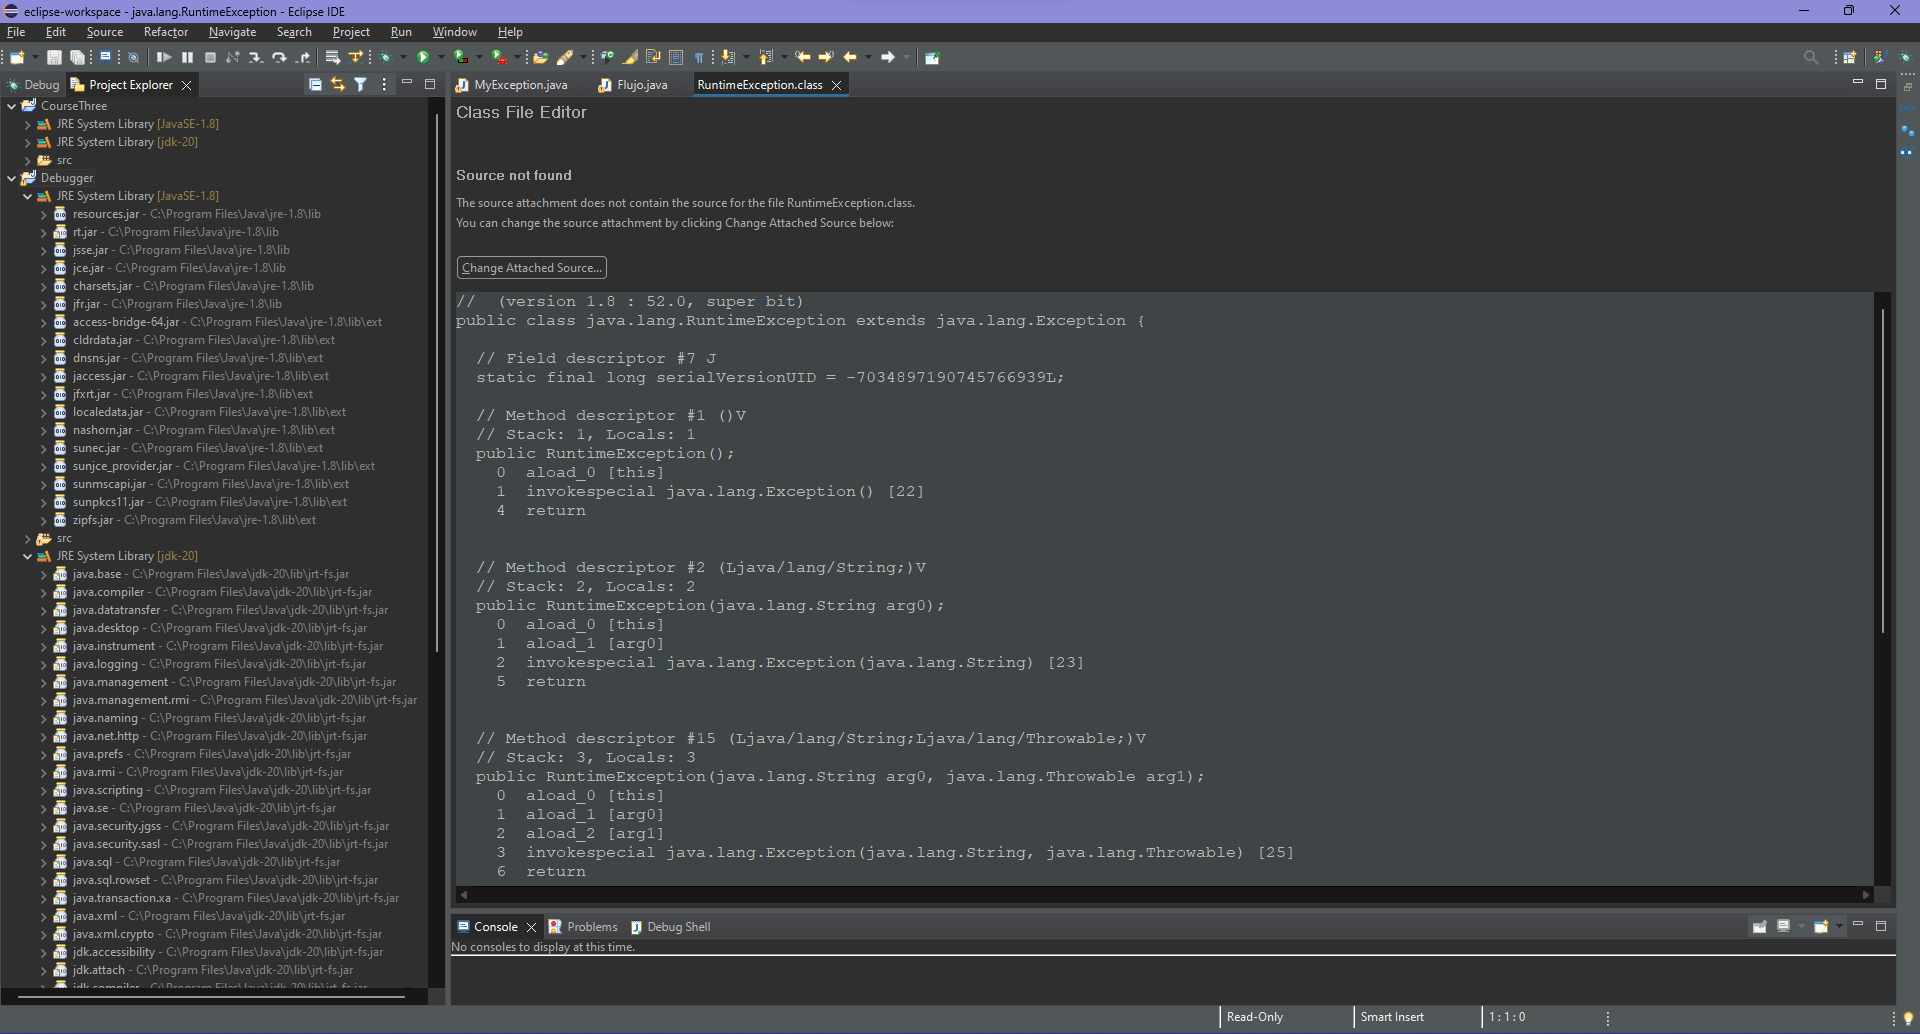Screen dimensions: 1920x1034
Task: Click the Save All toolbar icon
Action: pos(77,57)
